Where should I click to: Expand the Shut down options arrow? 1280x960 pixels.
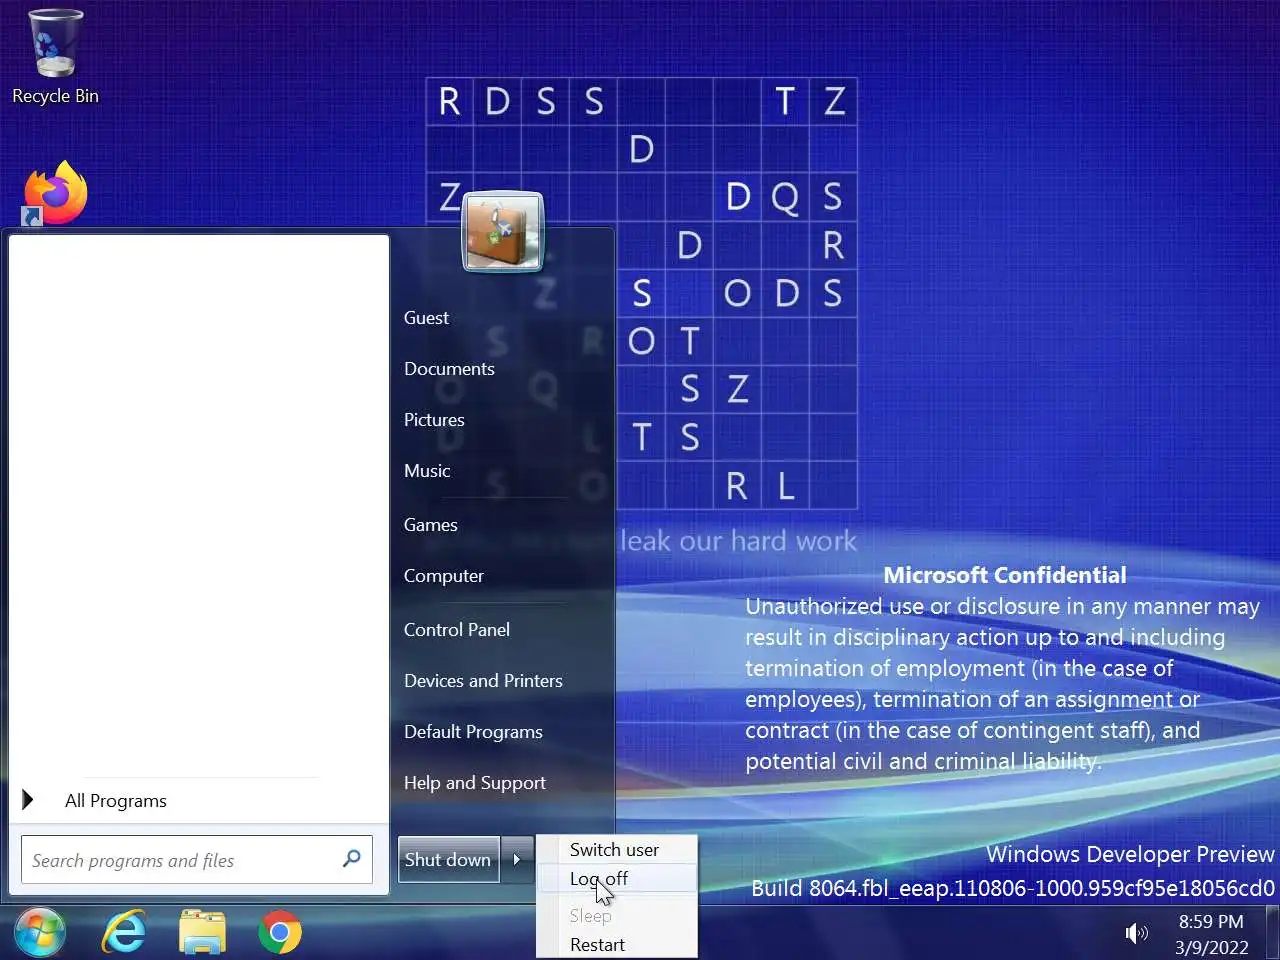pyautogui.click(x=517, y=859)
